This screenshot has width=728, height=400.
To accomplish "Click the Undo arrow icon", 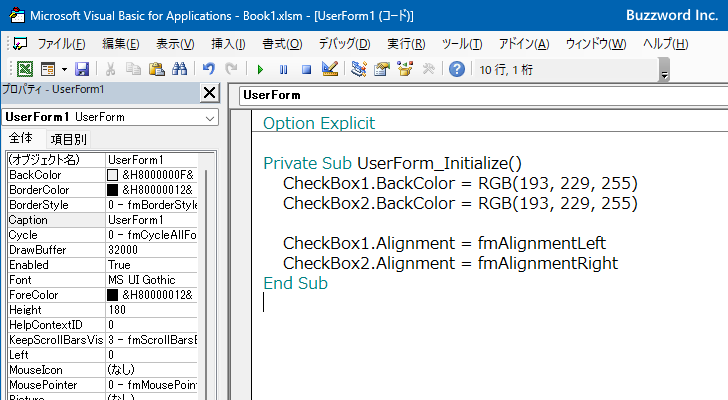I will [x=209, y=69].
